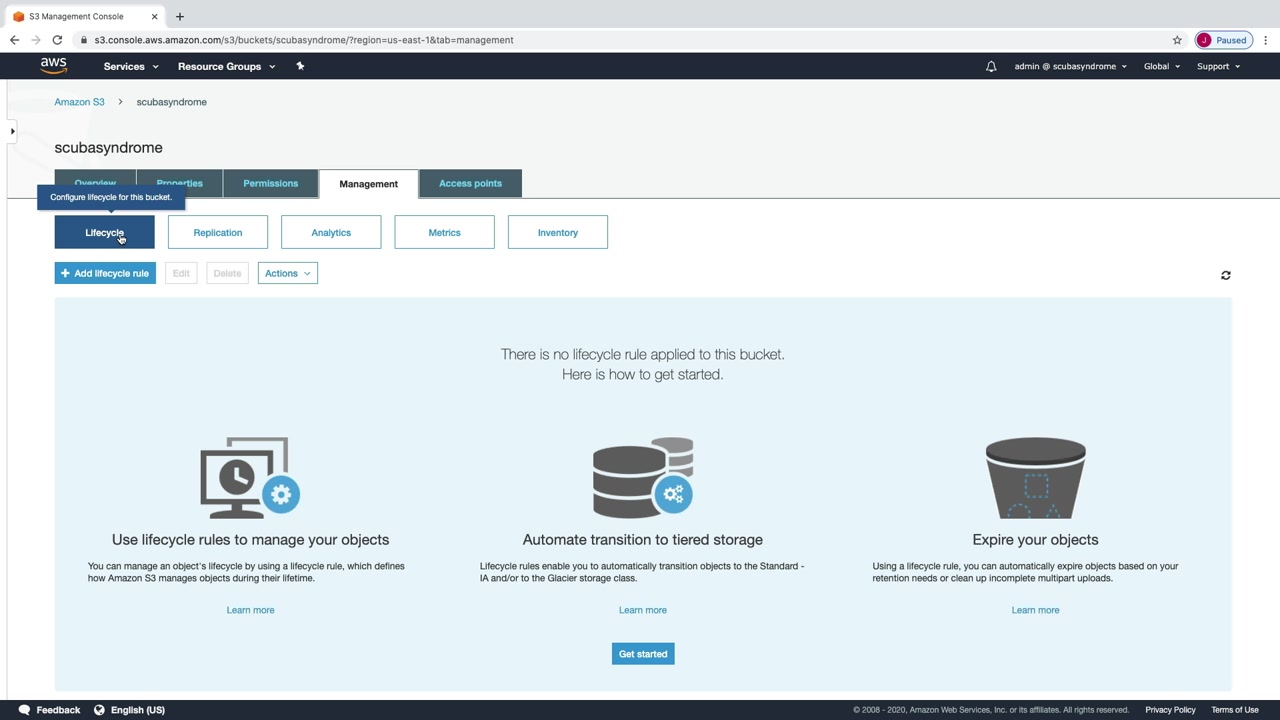1280x720 pixels.
Task: Click the Amazon S3 breadcrumb link
Action: (79, 102)
